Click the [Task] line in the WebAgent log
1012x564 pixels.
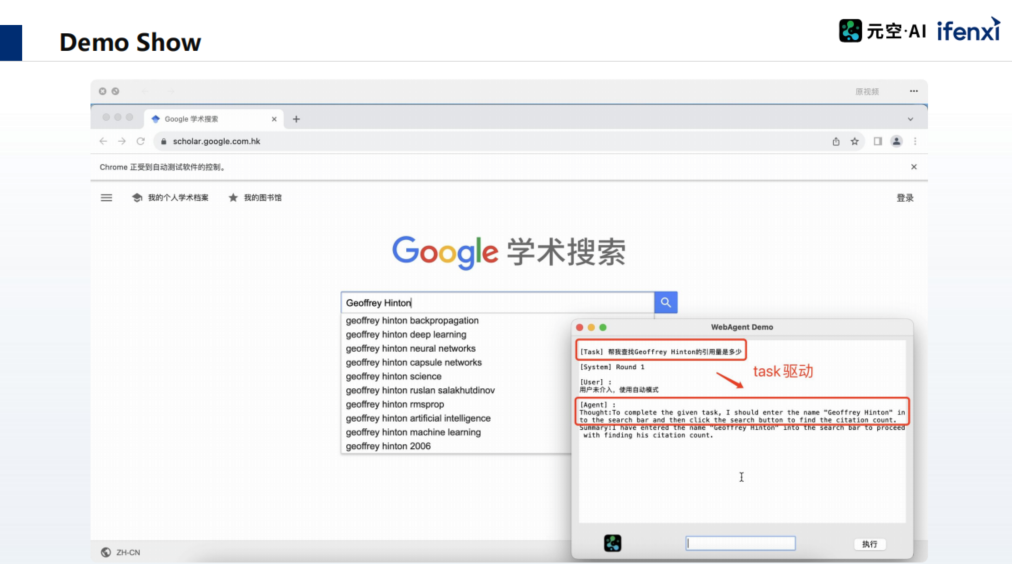661,352
